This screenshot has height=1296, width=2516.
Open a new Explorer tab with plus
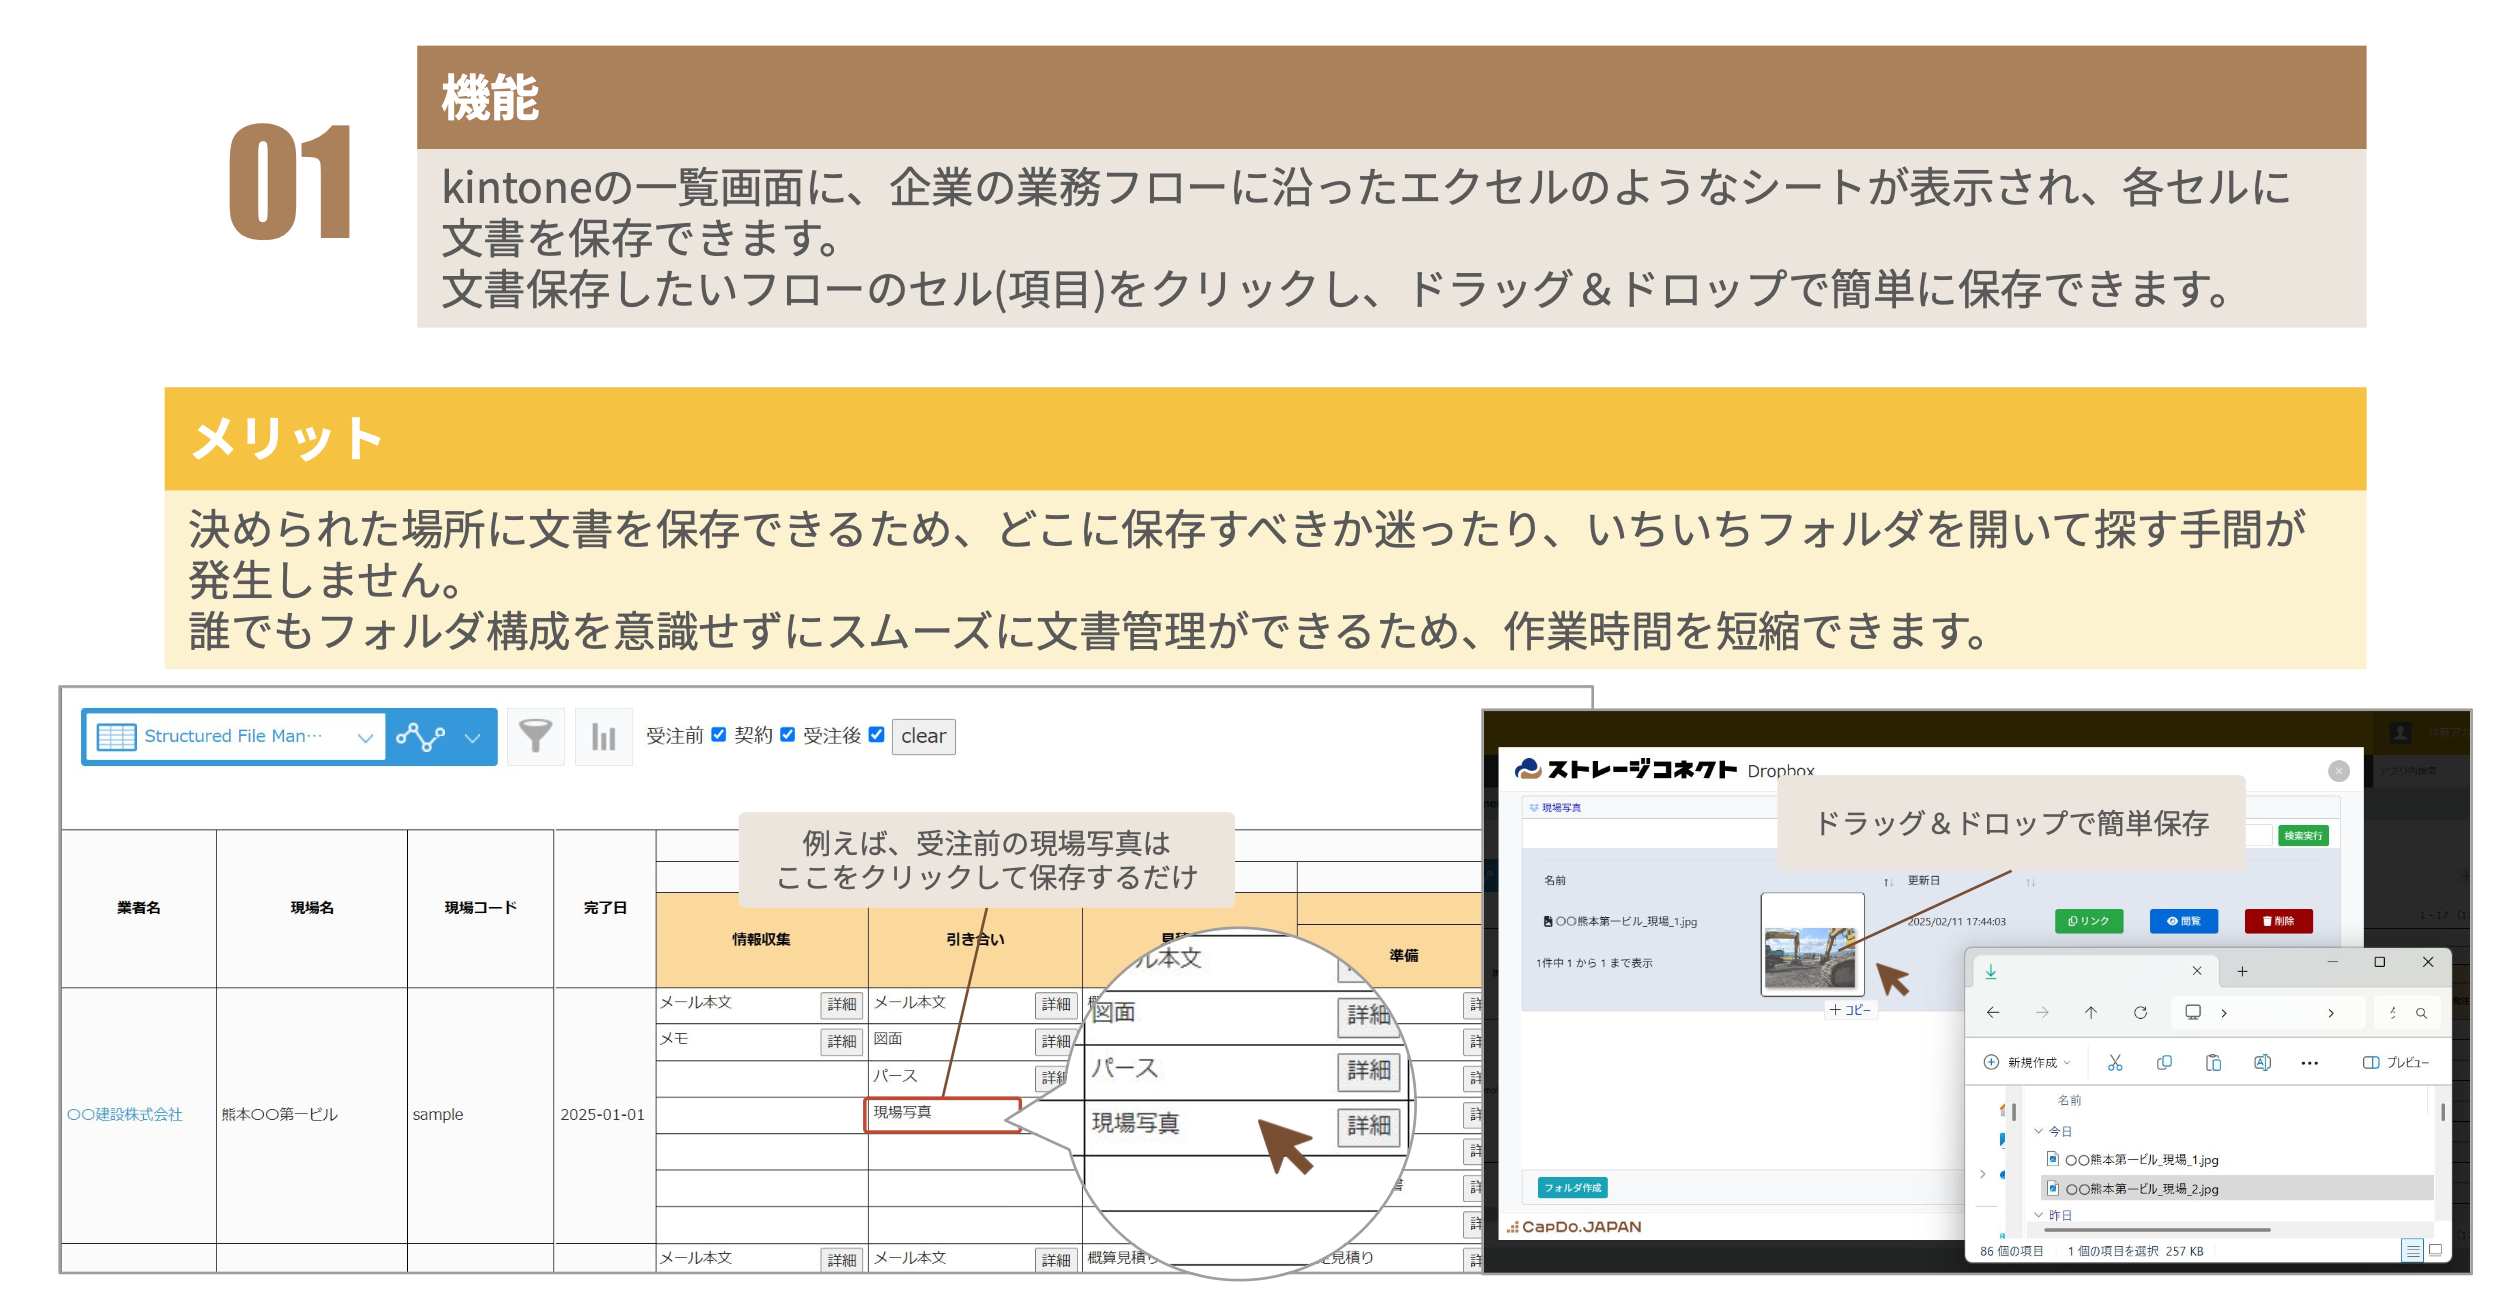pos(2242,971)
